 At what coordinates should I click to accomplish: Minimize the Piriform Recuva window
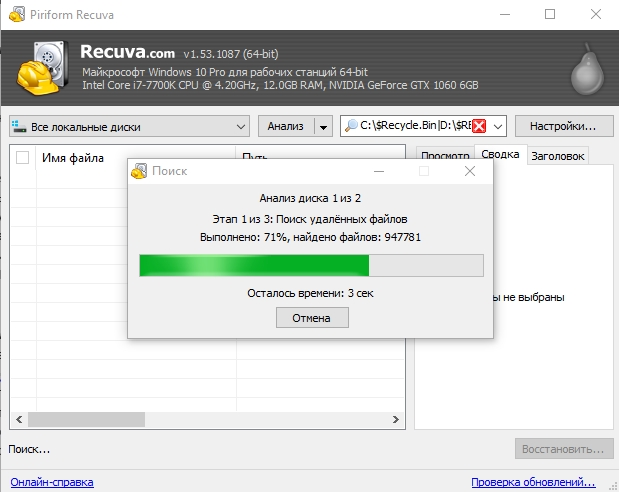click(505, 15)
